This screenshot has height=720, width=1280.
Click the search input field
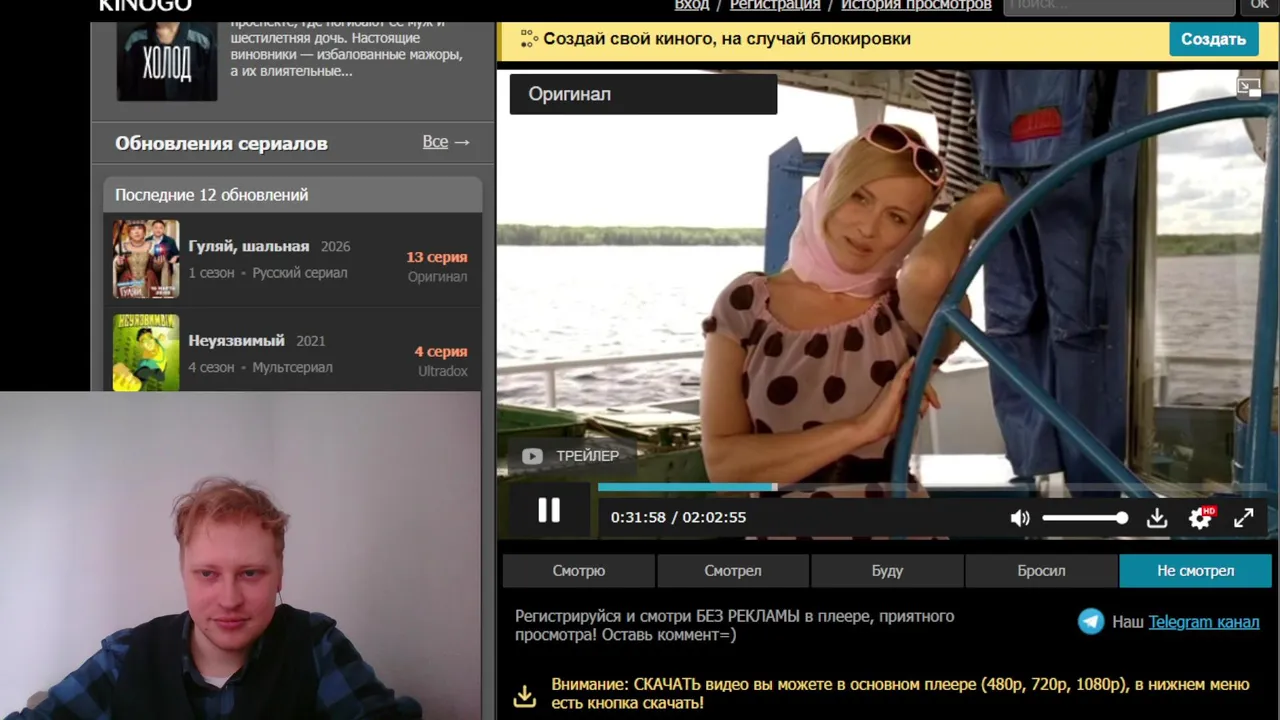tap(1119, 6)
